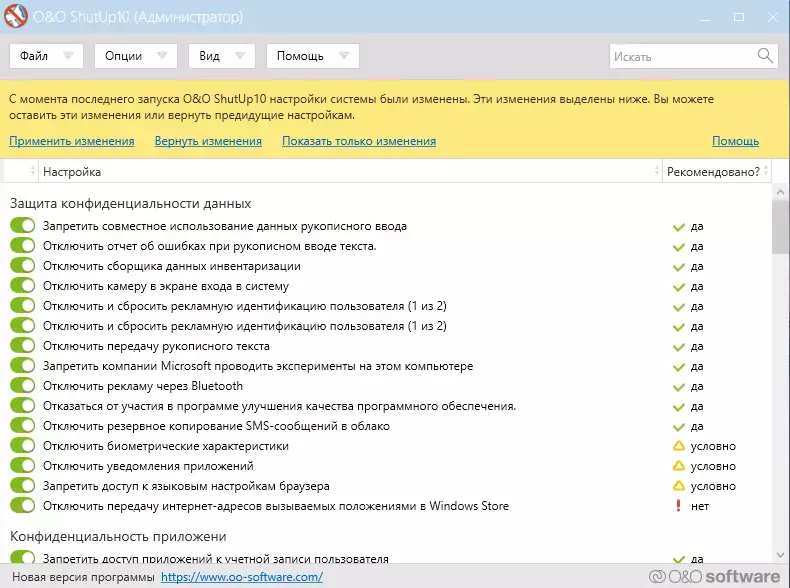Click sort arrows in the first column header
This screenshot has height=588, width=790.
pos(33,171)
